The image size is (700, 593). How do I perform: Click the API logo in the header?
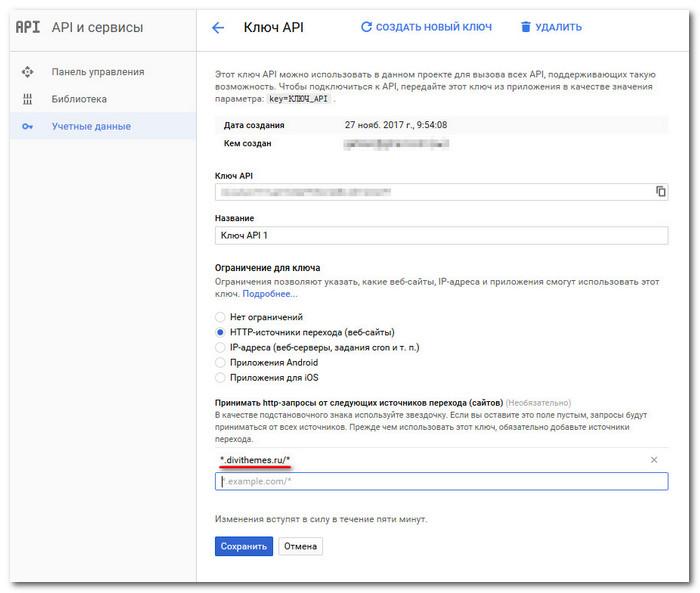[27, 27]
